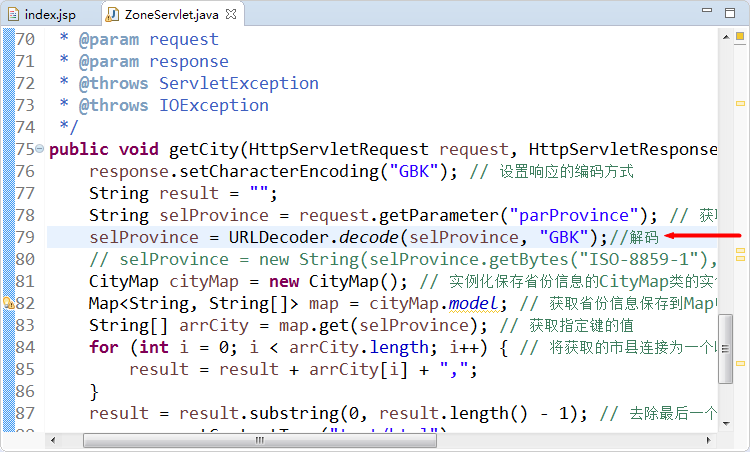Click the horizontal scrollbar right arrow

(709, 440)
